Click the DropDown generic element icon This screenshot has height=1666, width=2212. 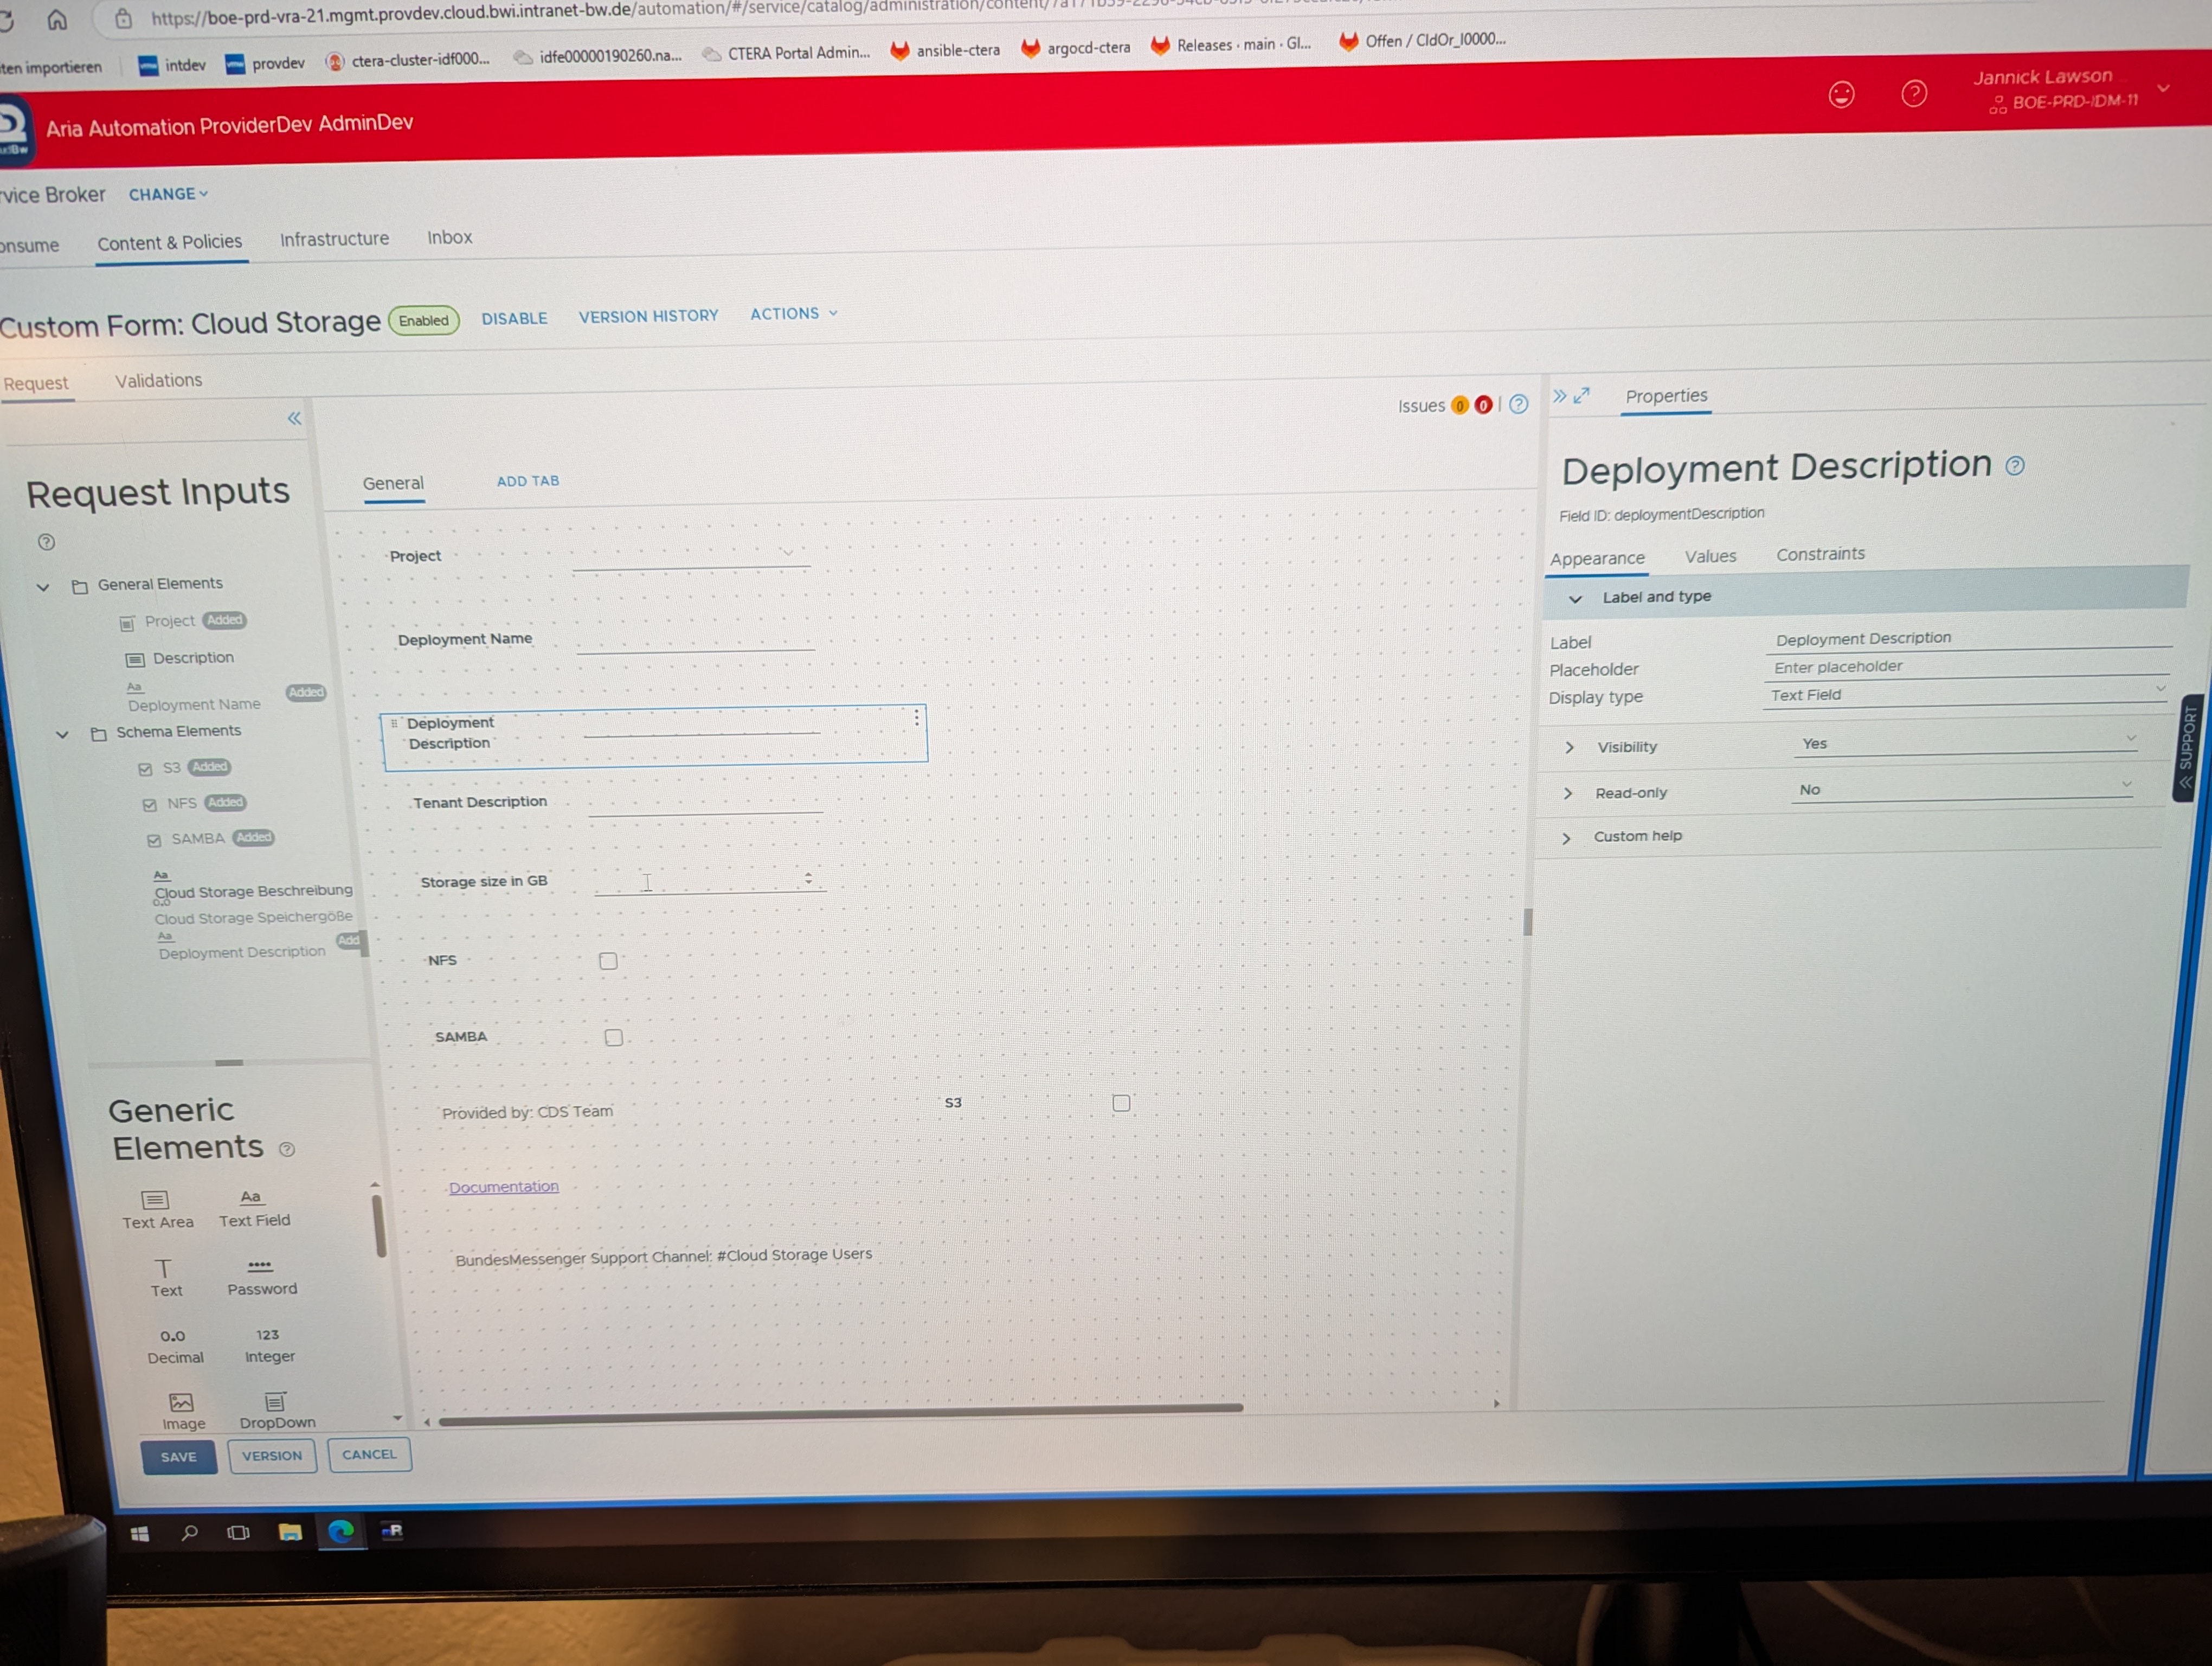pos(275,1401)
